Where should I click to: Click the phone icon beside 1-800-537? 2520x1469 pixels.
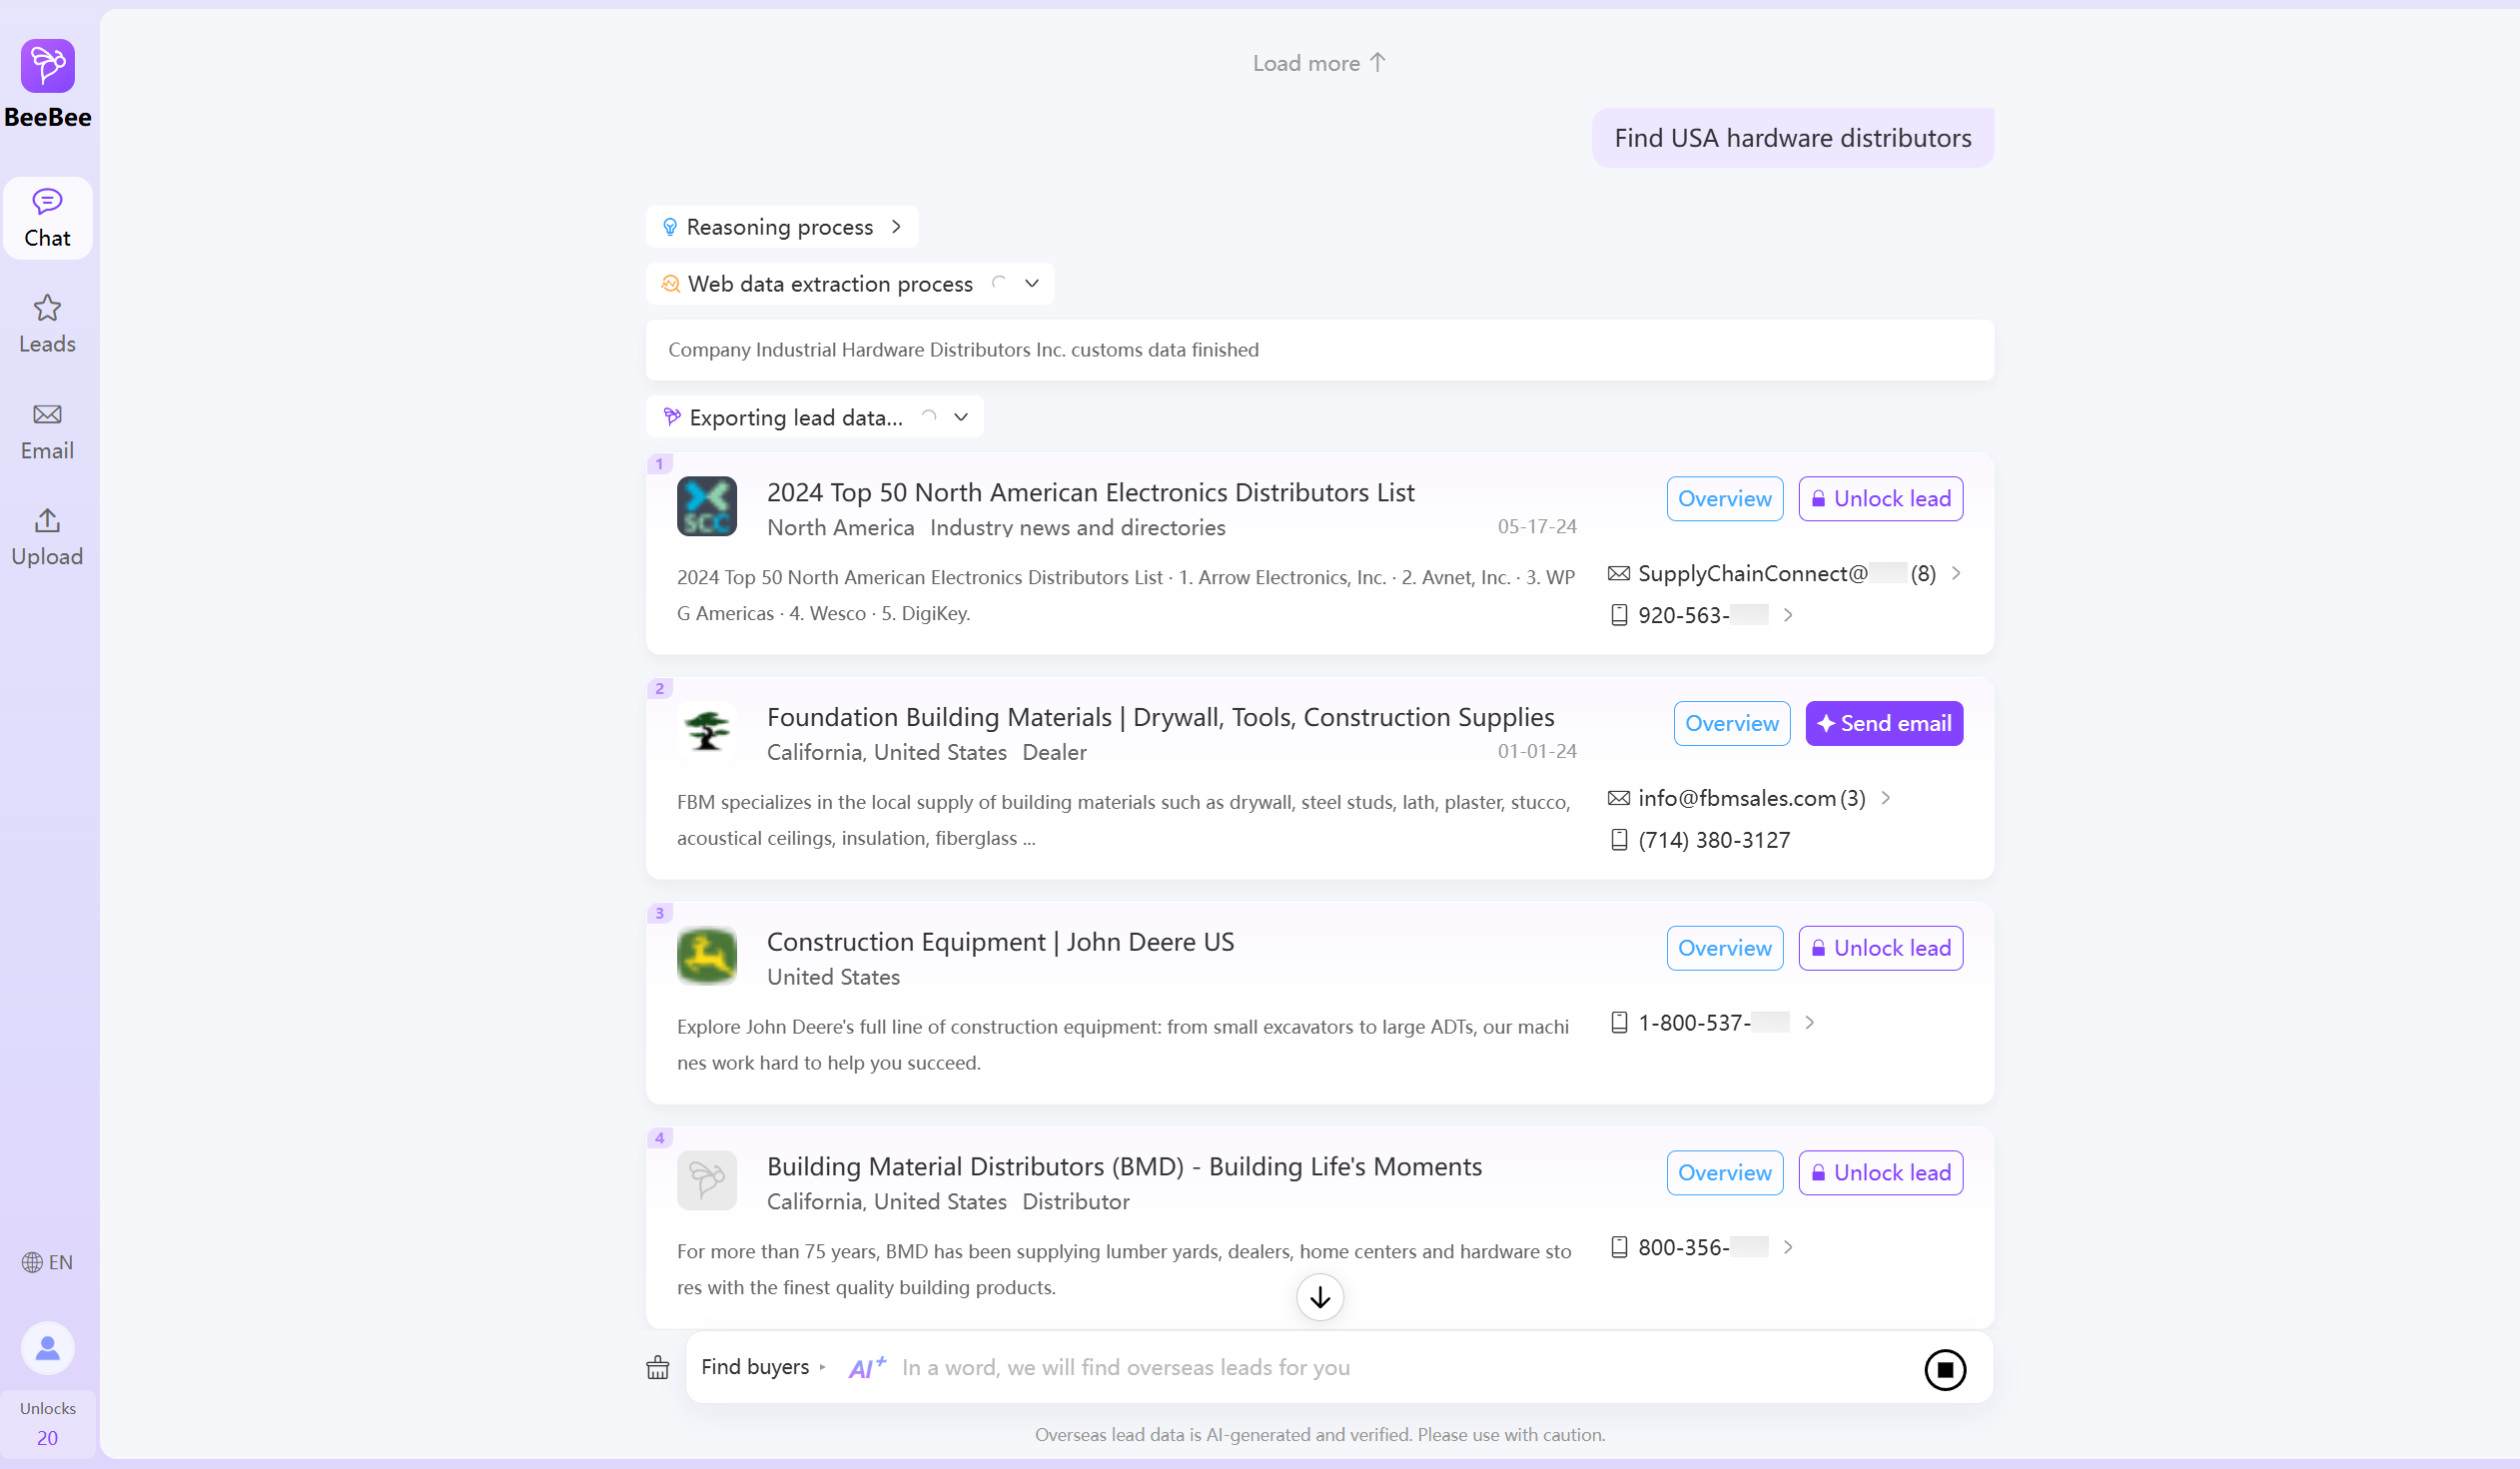[x=1619, y=1023]
